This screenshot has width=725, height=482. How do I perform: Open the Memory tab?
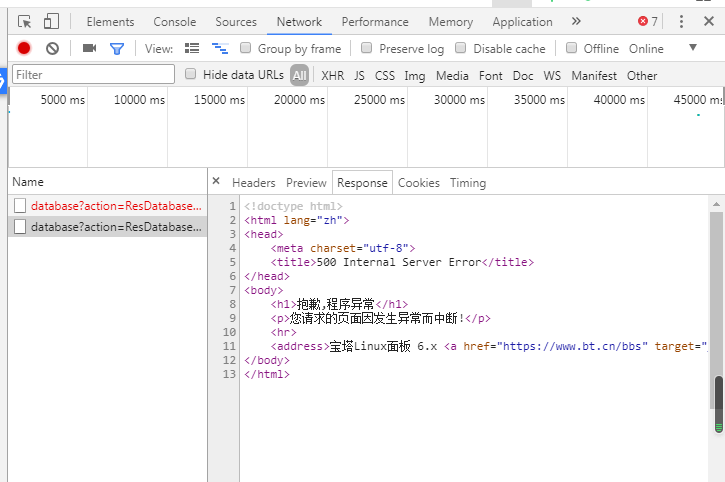coord(451,22)
